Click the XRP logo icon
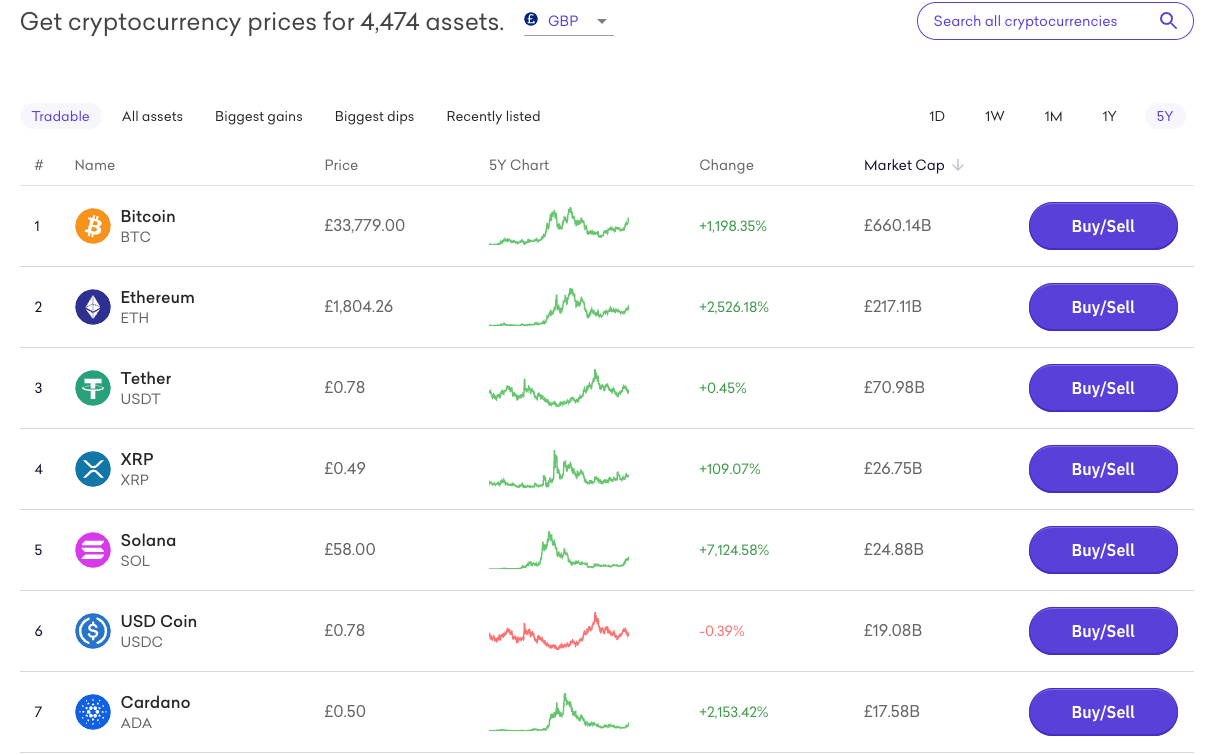The image size is (1210, 755). (93, 469)
